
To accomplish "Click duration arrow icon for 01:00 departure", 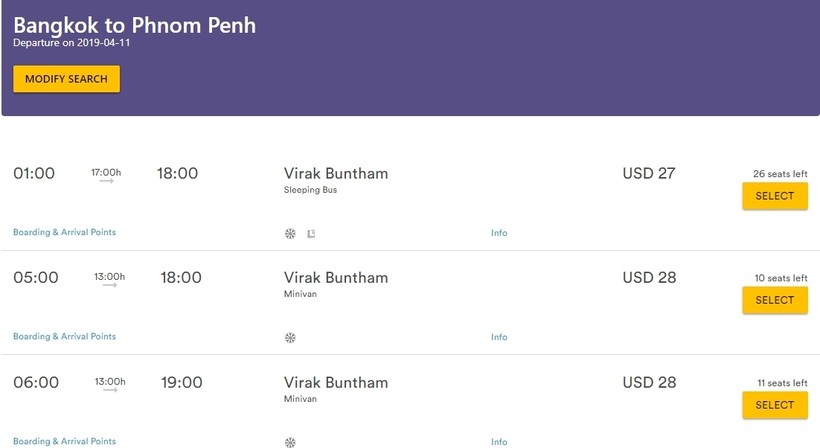I will click(106, 181).
